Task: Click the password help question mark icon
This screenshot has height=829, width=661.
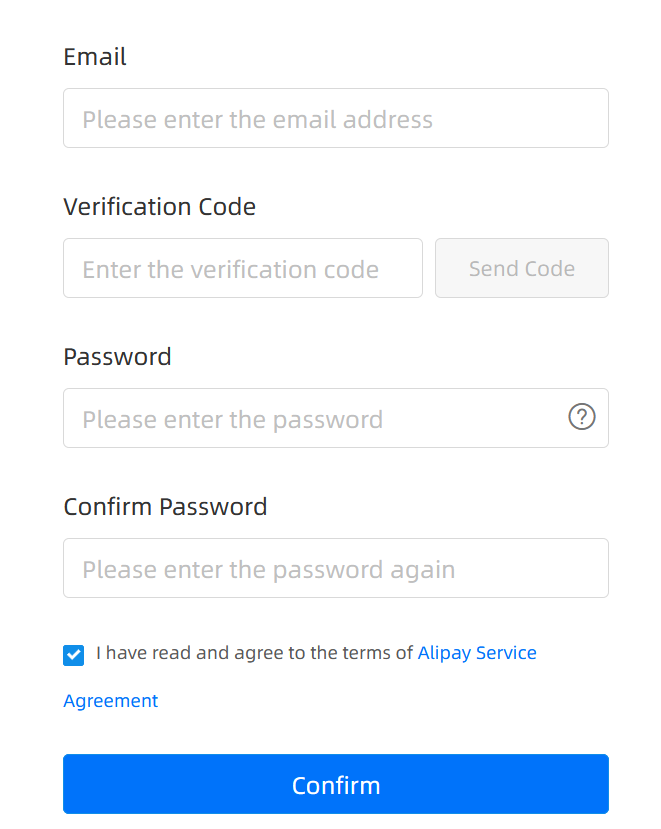Action: pyautogui.click(x=582, y=418)
